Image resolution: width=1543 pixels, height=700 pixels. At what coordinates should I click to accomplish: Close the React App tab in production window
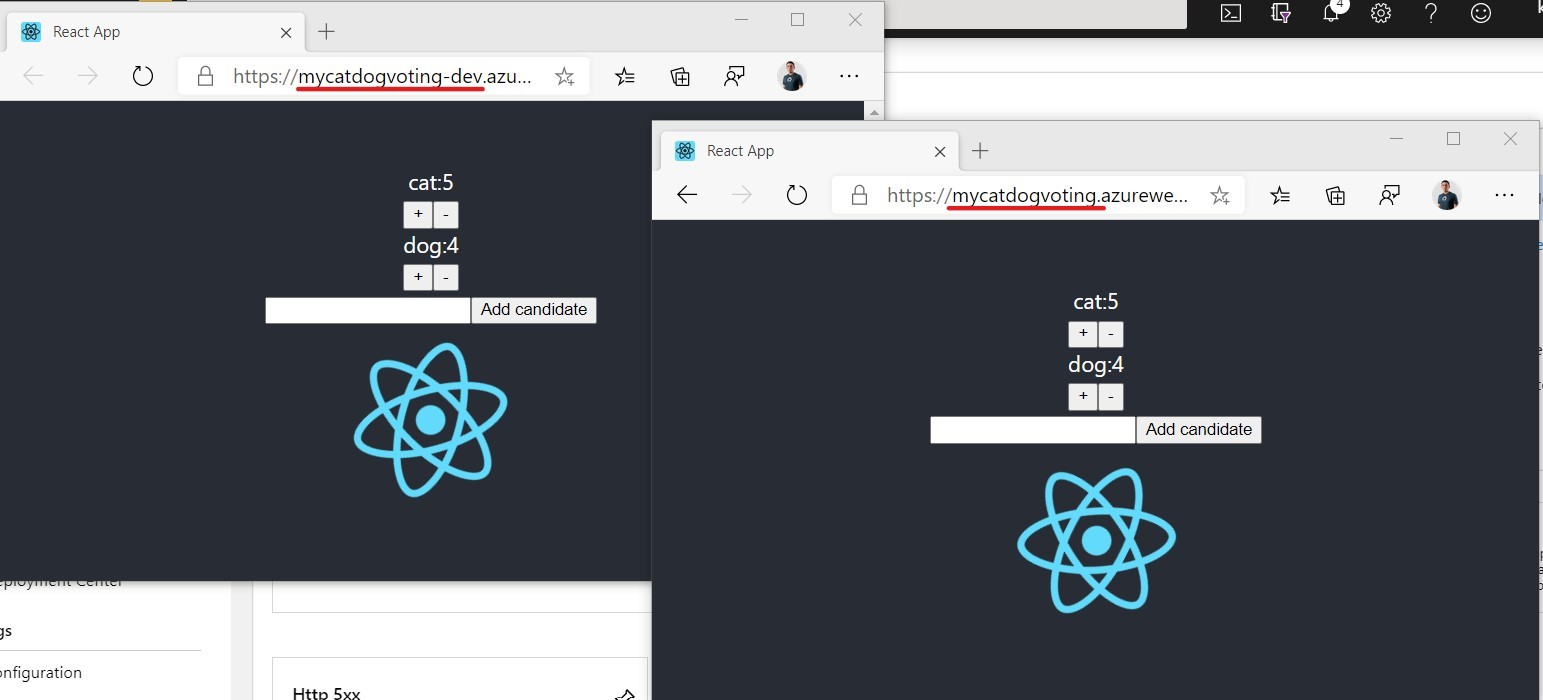[x=940, y=151]
